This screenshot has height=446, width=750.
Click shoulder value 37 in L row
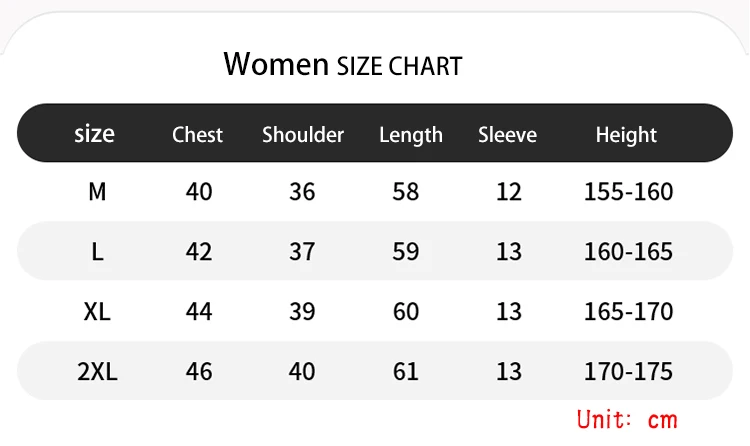(302, 252)
